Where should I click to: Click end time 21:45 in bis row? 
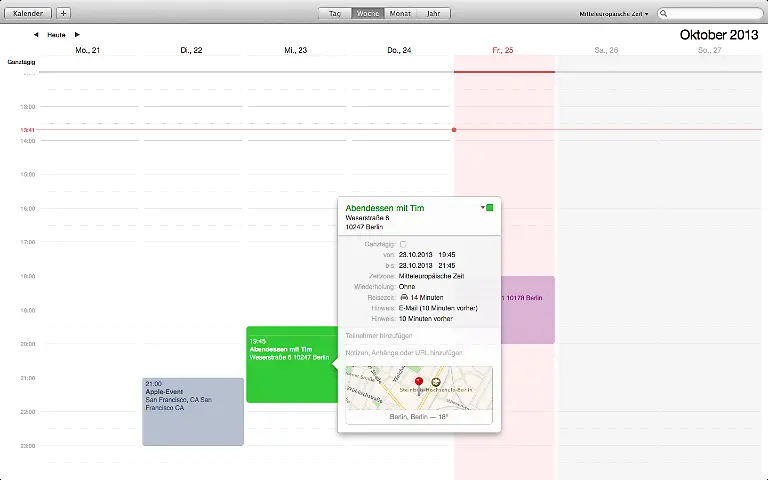(447, 265)
